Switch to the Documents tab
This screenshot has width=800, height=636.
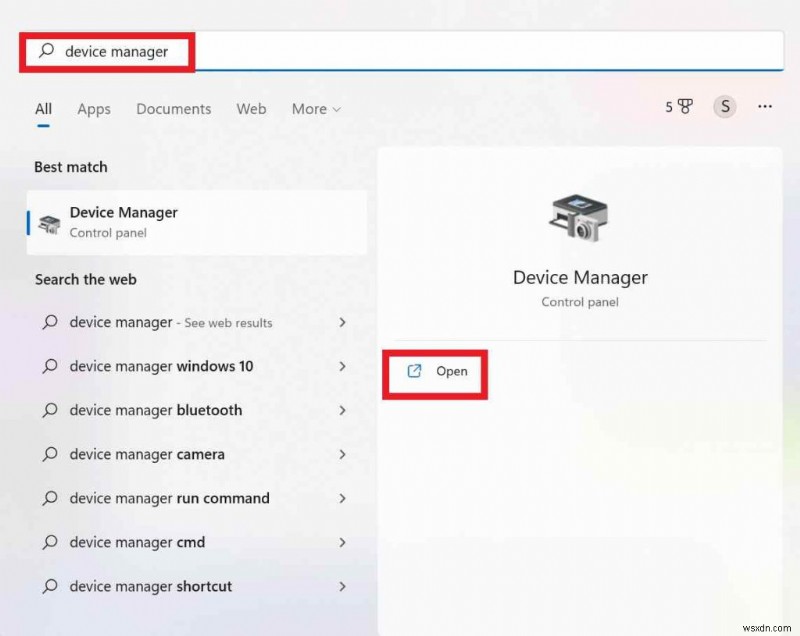click(x=173, y=109)
